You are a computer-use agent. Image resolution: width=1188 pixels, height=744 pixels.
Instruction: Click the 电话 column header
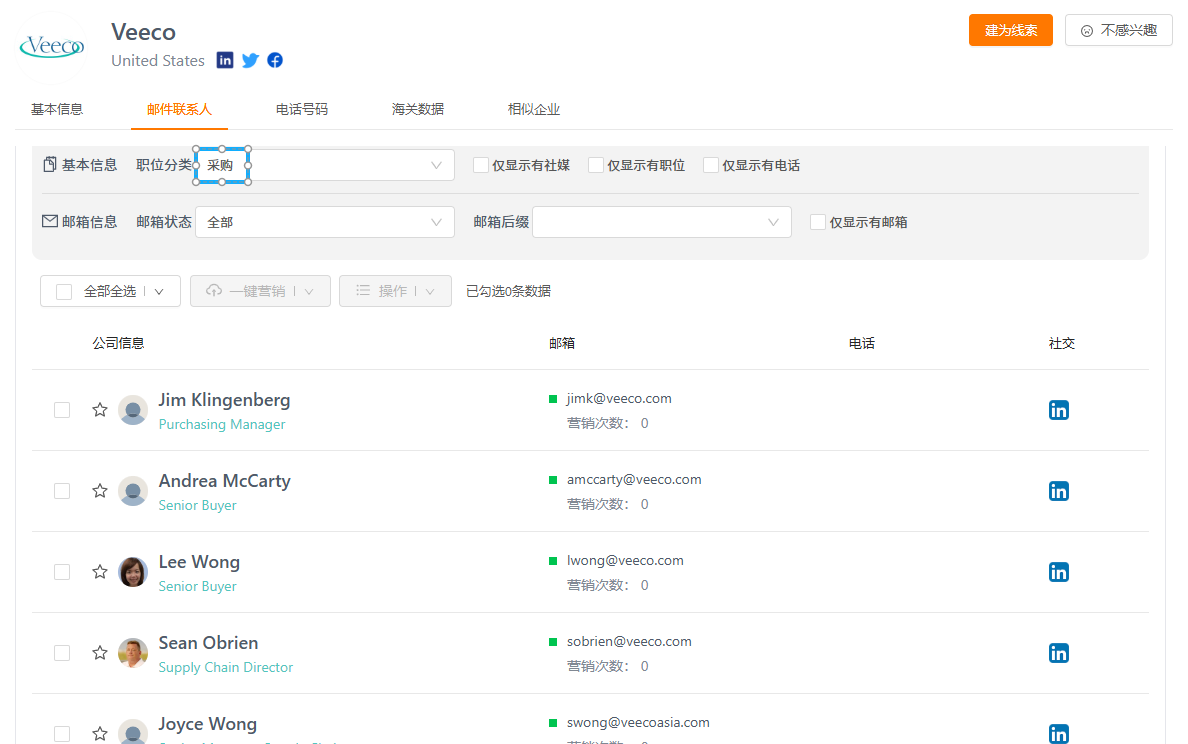click(861, 343)
